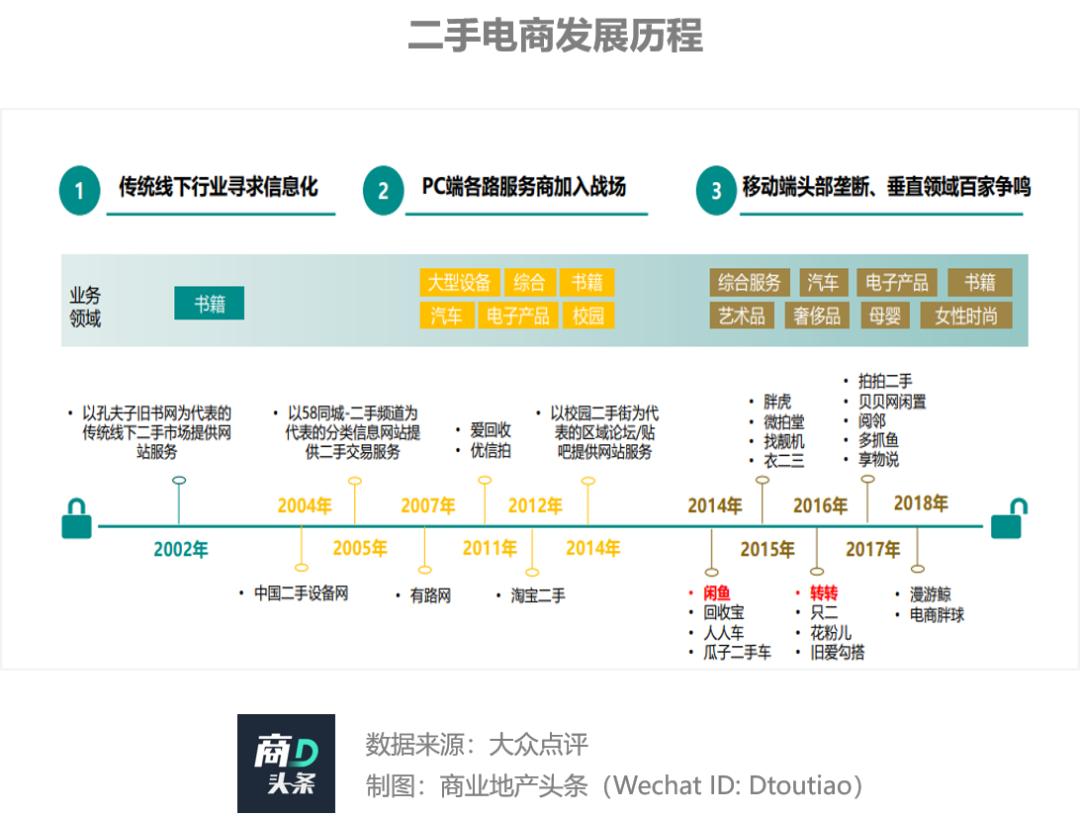Click the 只二 entry
1080x816 pixels.
coord(824,612)
